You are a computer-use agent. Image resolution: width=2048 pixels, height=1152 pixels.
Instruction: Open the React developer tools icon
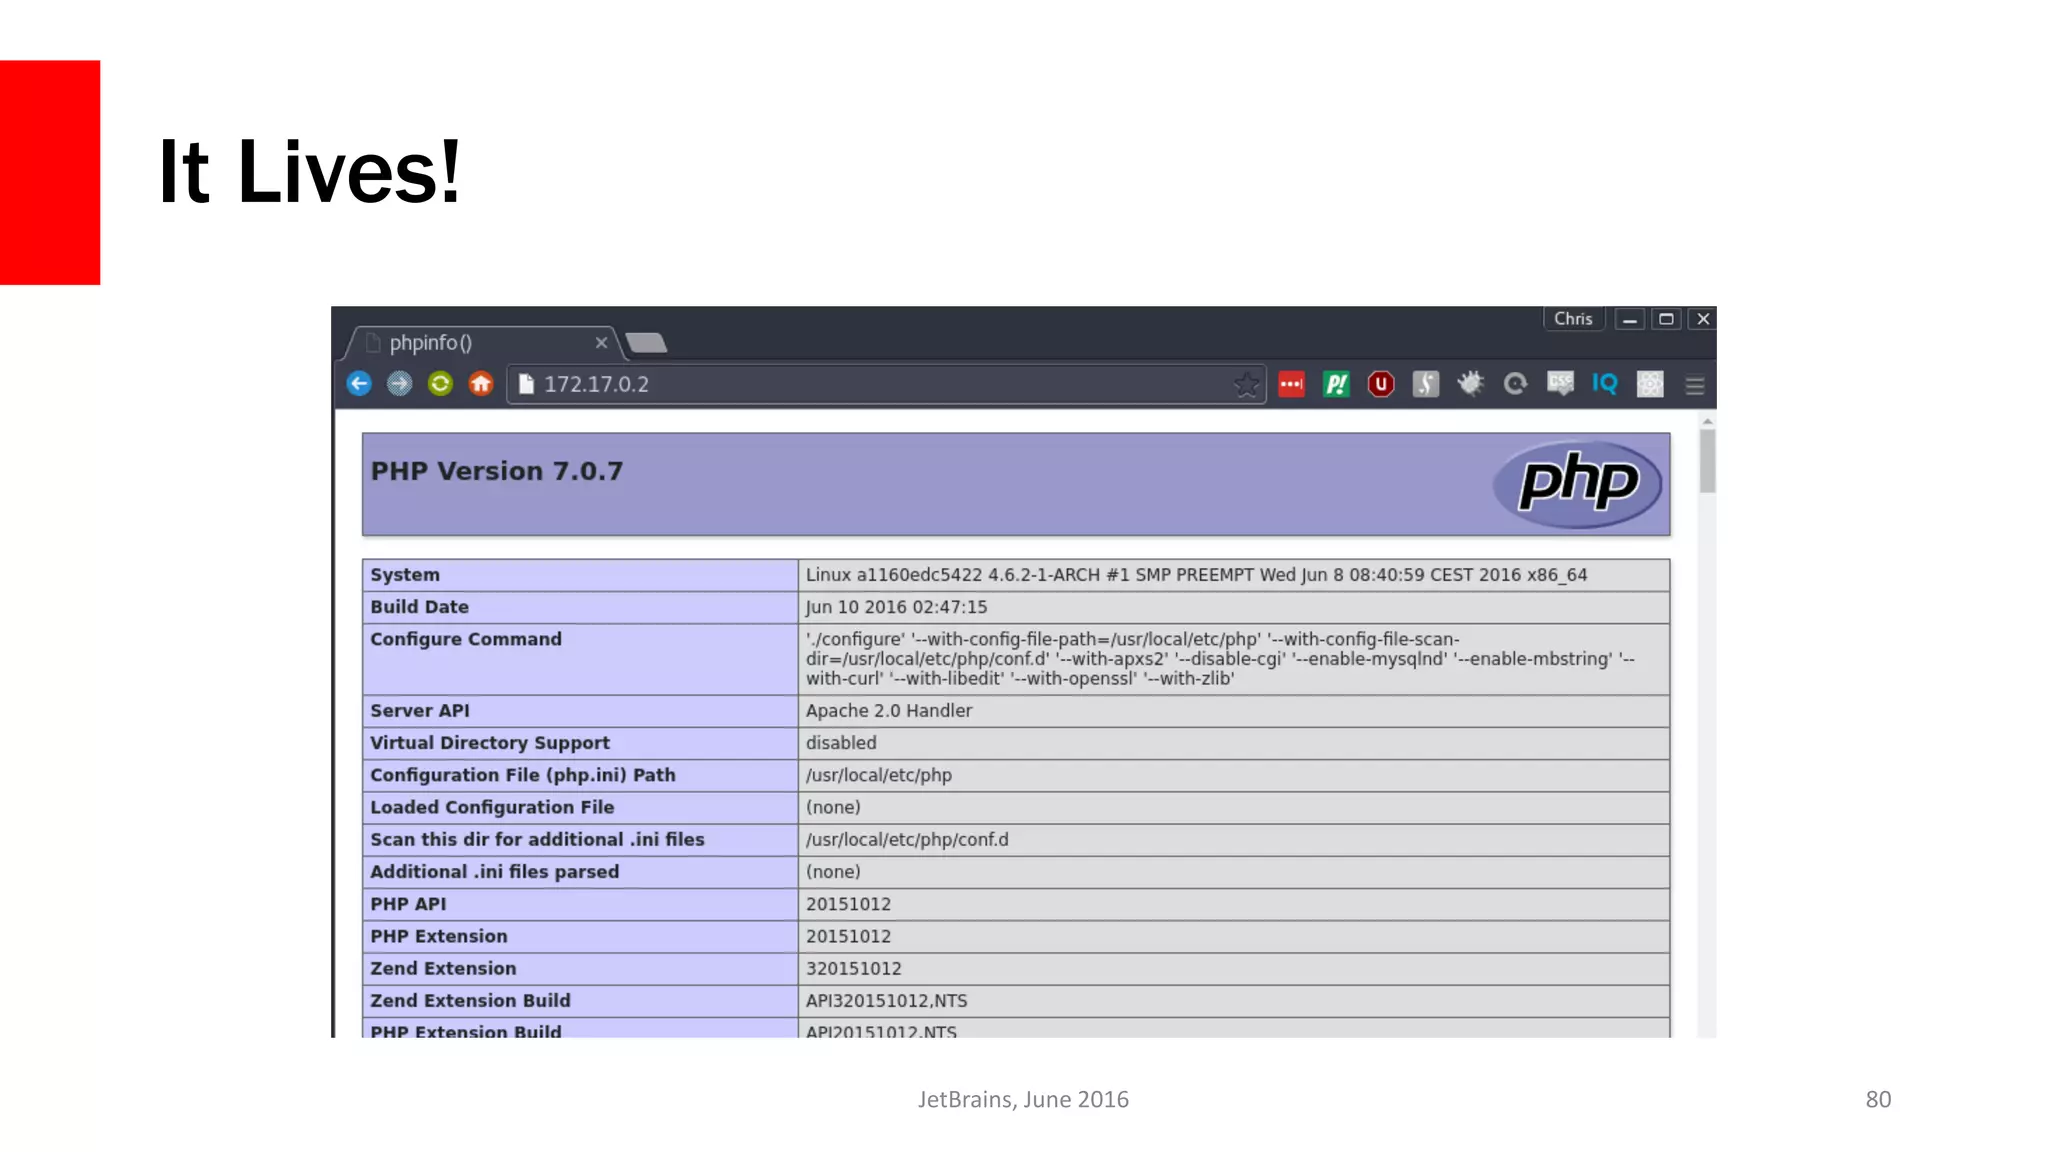click(x=1650, y=384)
